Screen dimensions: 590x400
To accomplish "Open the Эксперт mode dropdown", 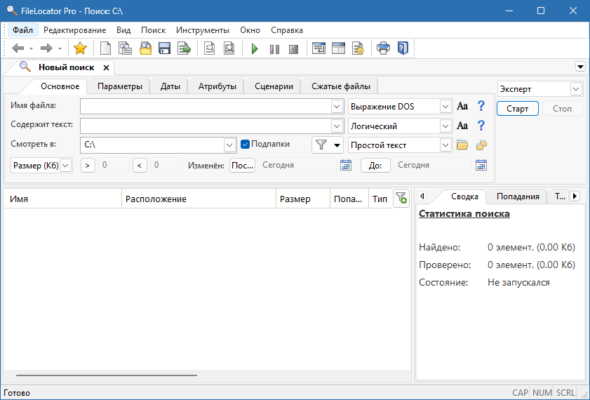I will 576,89.
